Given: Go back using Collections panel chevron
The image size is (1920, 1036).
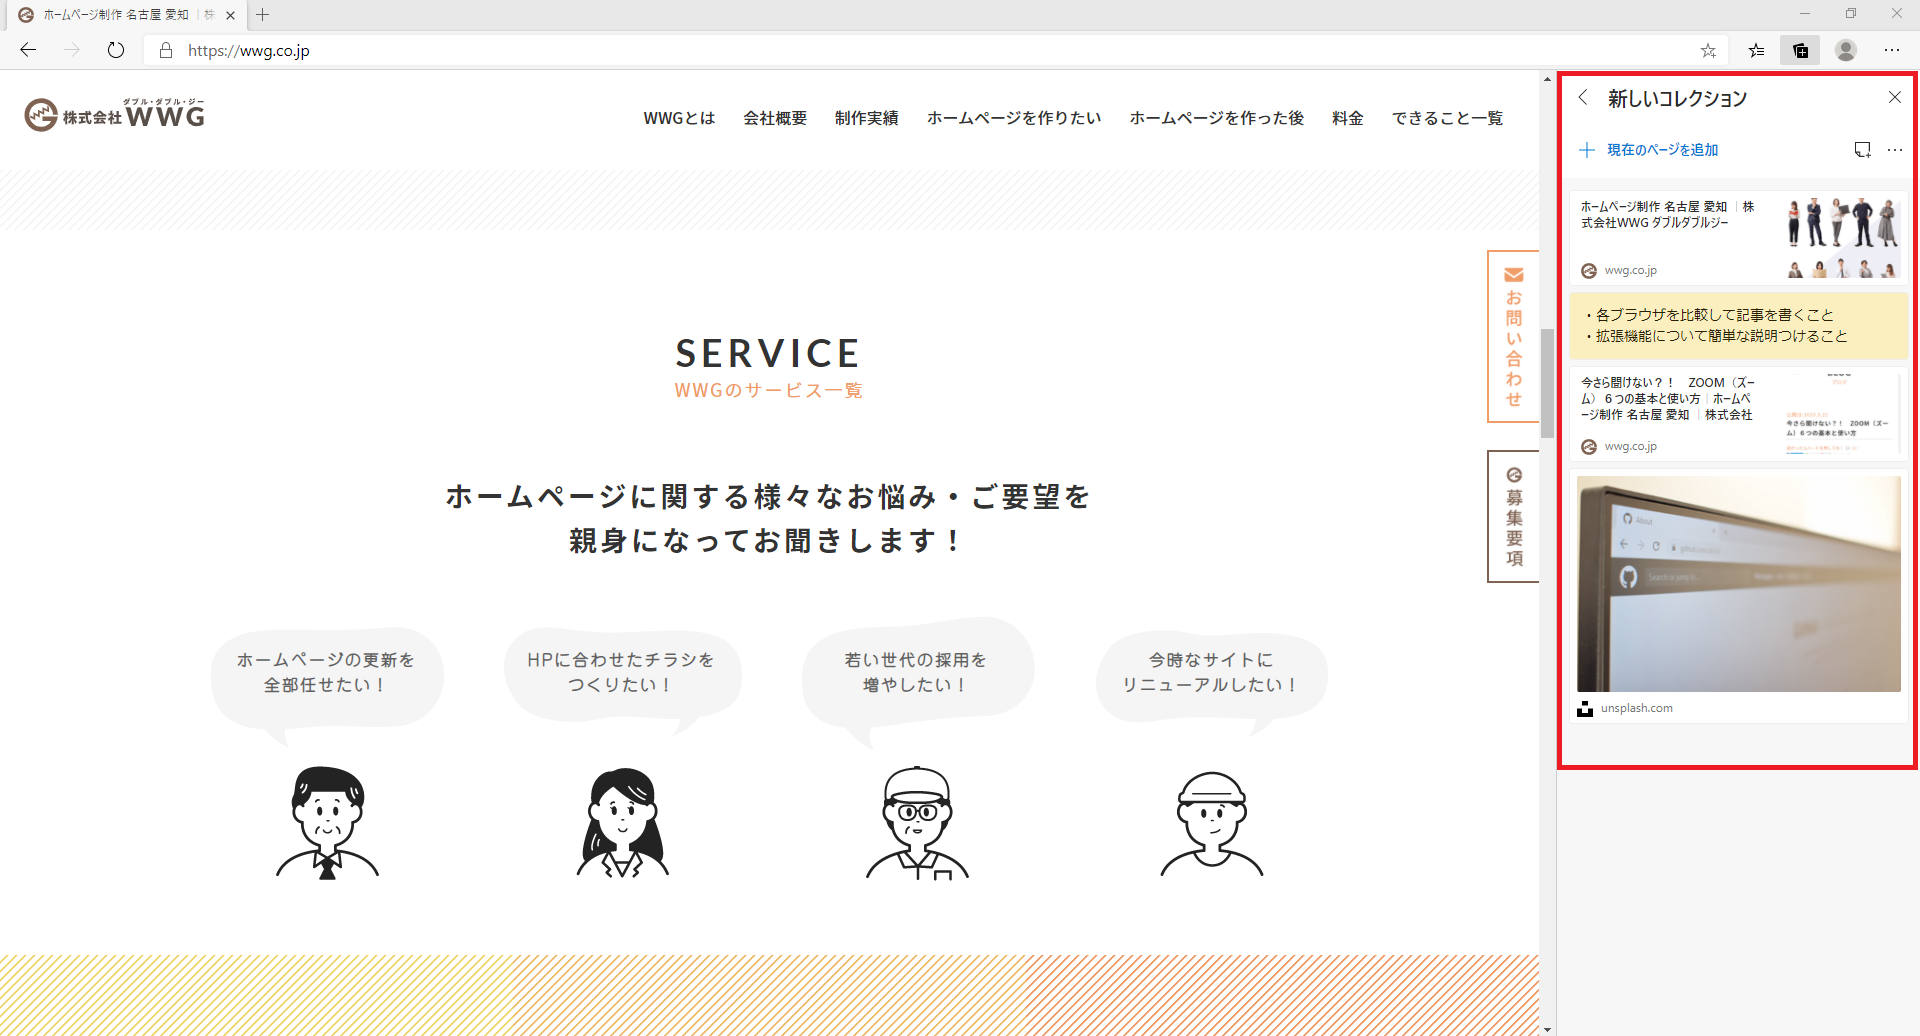Looking at the screenshot, I should coord(1583,97).
